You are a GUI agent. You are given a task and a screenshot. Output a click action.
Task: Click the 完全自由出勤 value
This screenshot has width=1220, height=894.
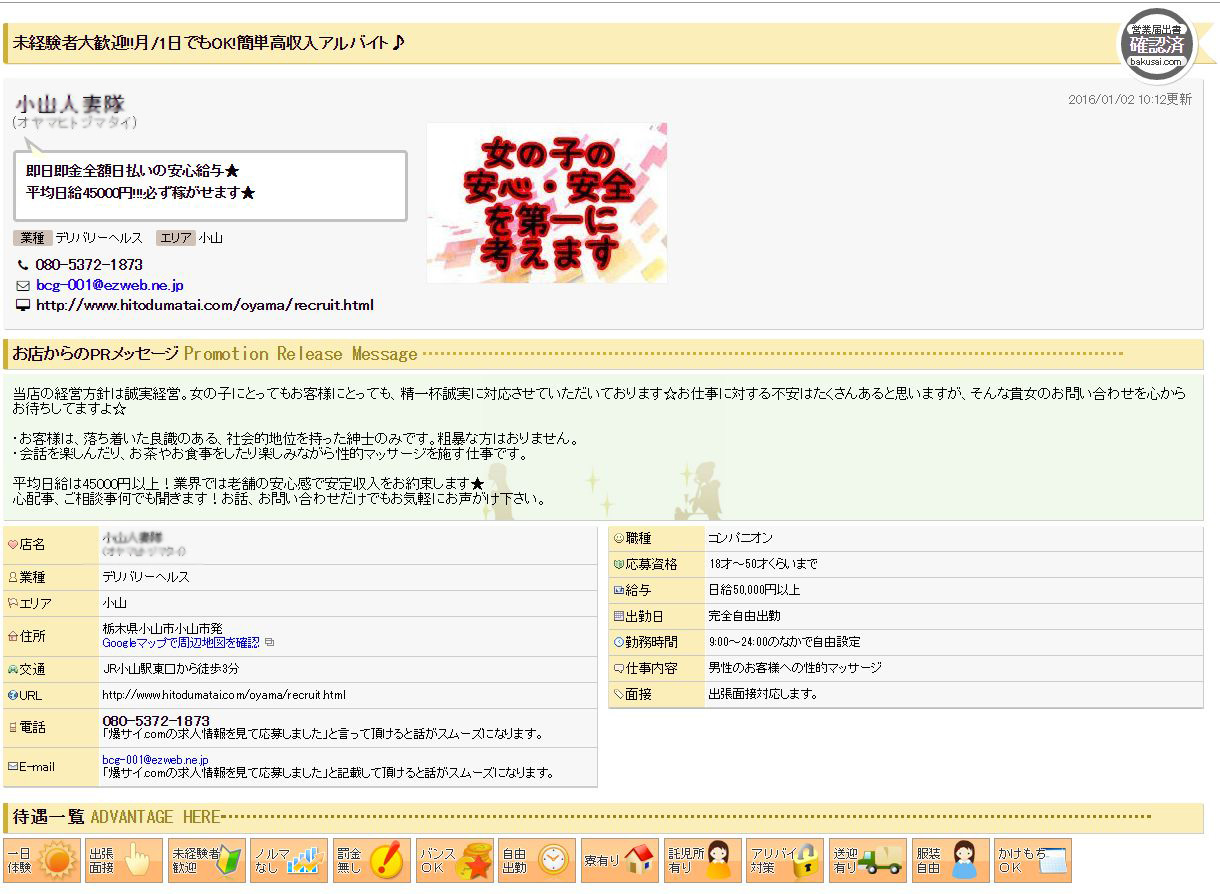pyautogui.click(x=744, y=616)
